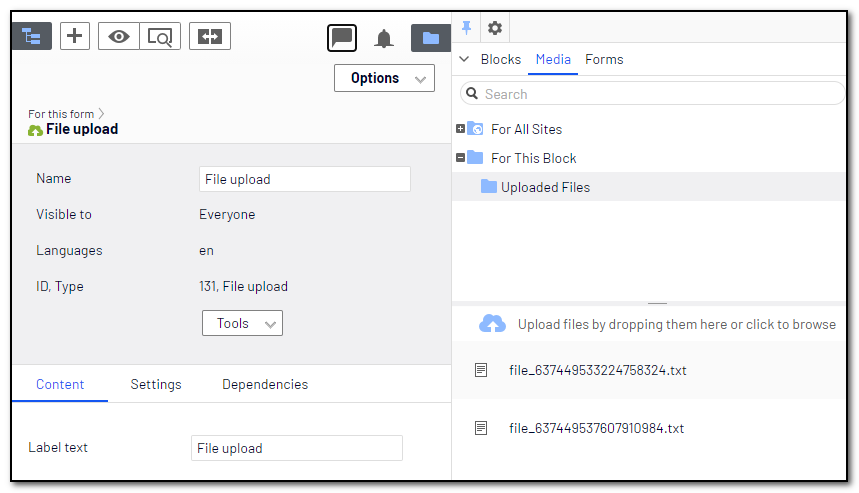The height and width of the screenshot is (493, 859).
Task: Toggle the navigation tree pane icon
Action: click(x=31, y=36)
